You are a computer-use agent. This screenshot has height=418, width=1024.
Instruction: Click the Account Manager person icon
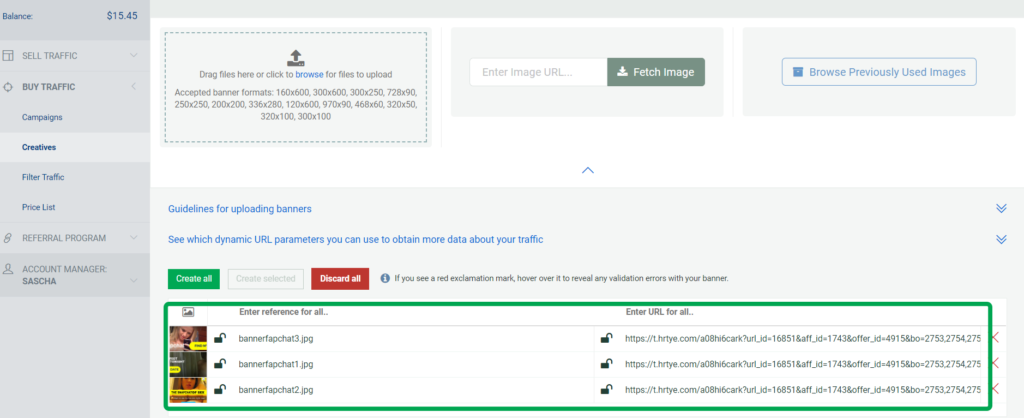(8, 269)
